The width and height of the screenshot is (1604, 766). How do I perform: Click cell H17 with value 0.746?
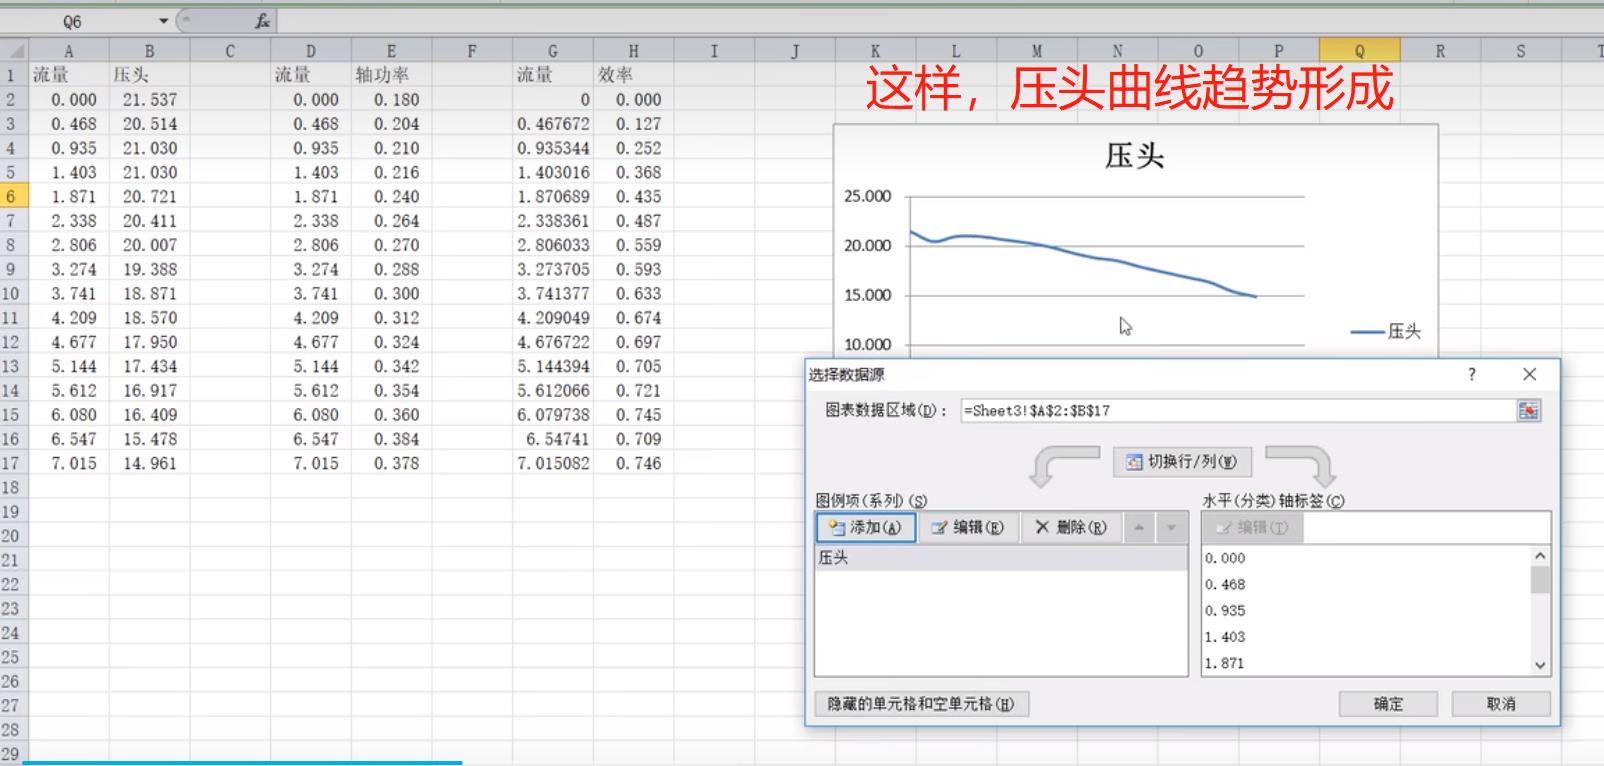(633, 463)
